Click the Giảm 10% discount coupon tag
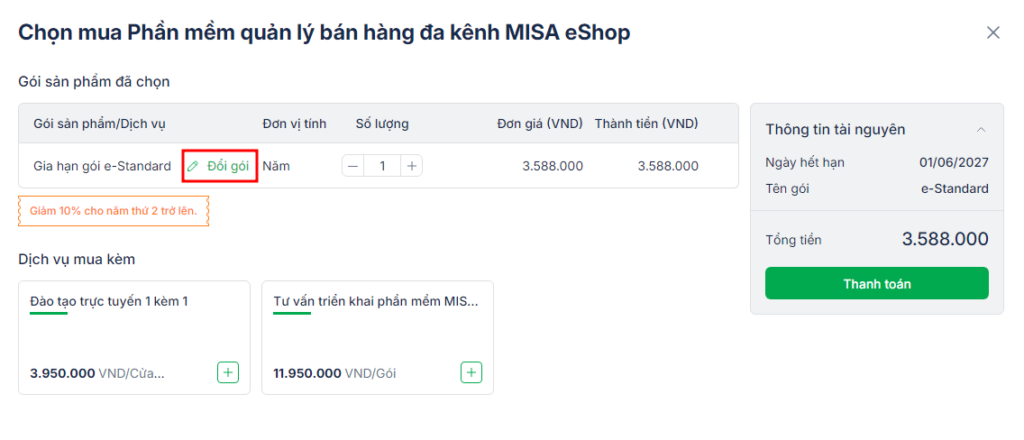 [x=114, y=211]
